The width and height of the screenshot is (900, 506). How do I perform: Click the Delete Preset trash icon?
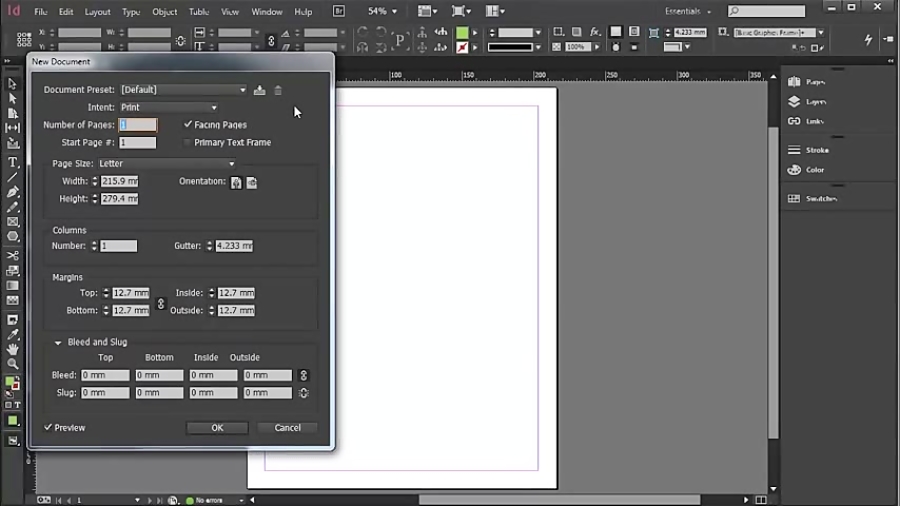[278, 90]
